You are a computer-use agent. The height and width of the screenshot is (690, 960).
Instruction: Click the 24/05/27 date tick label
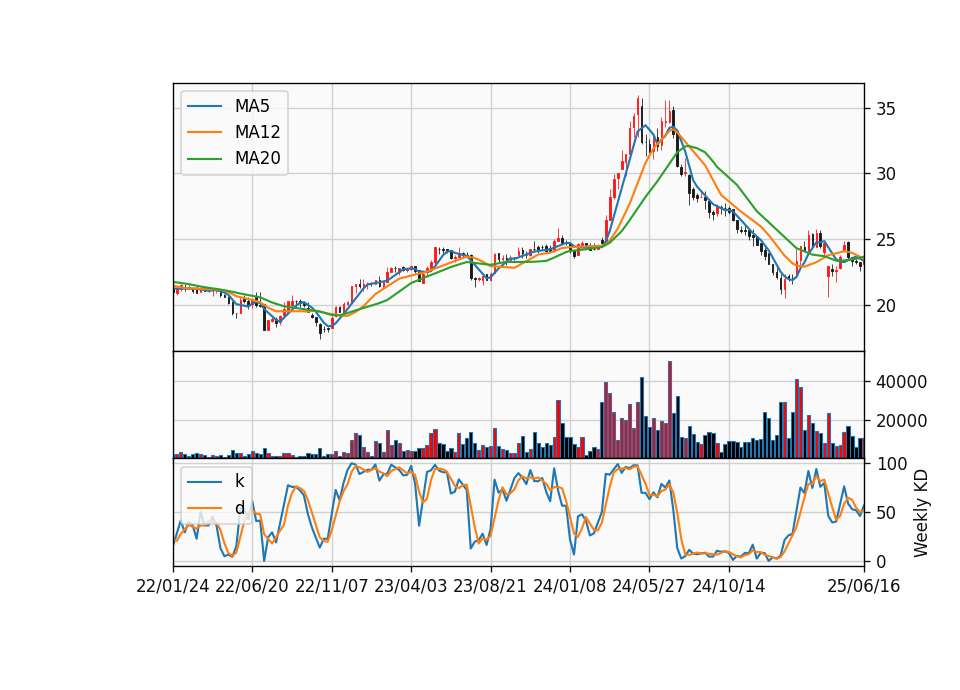(649, 586)
